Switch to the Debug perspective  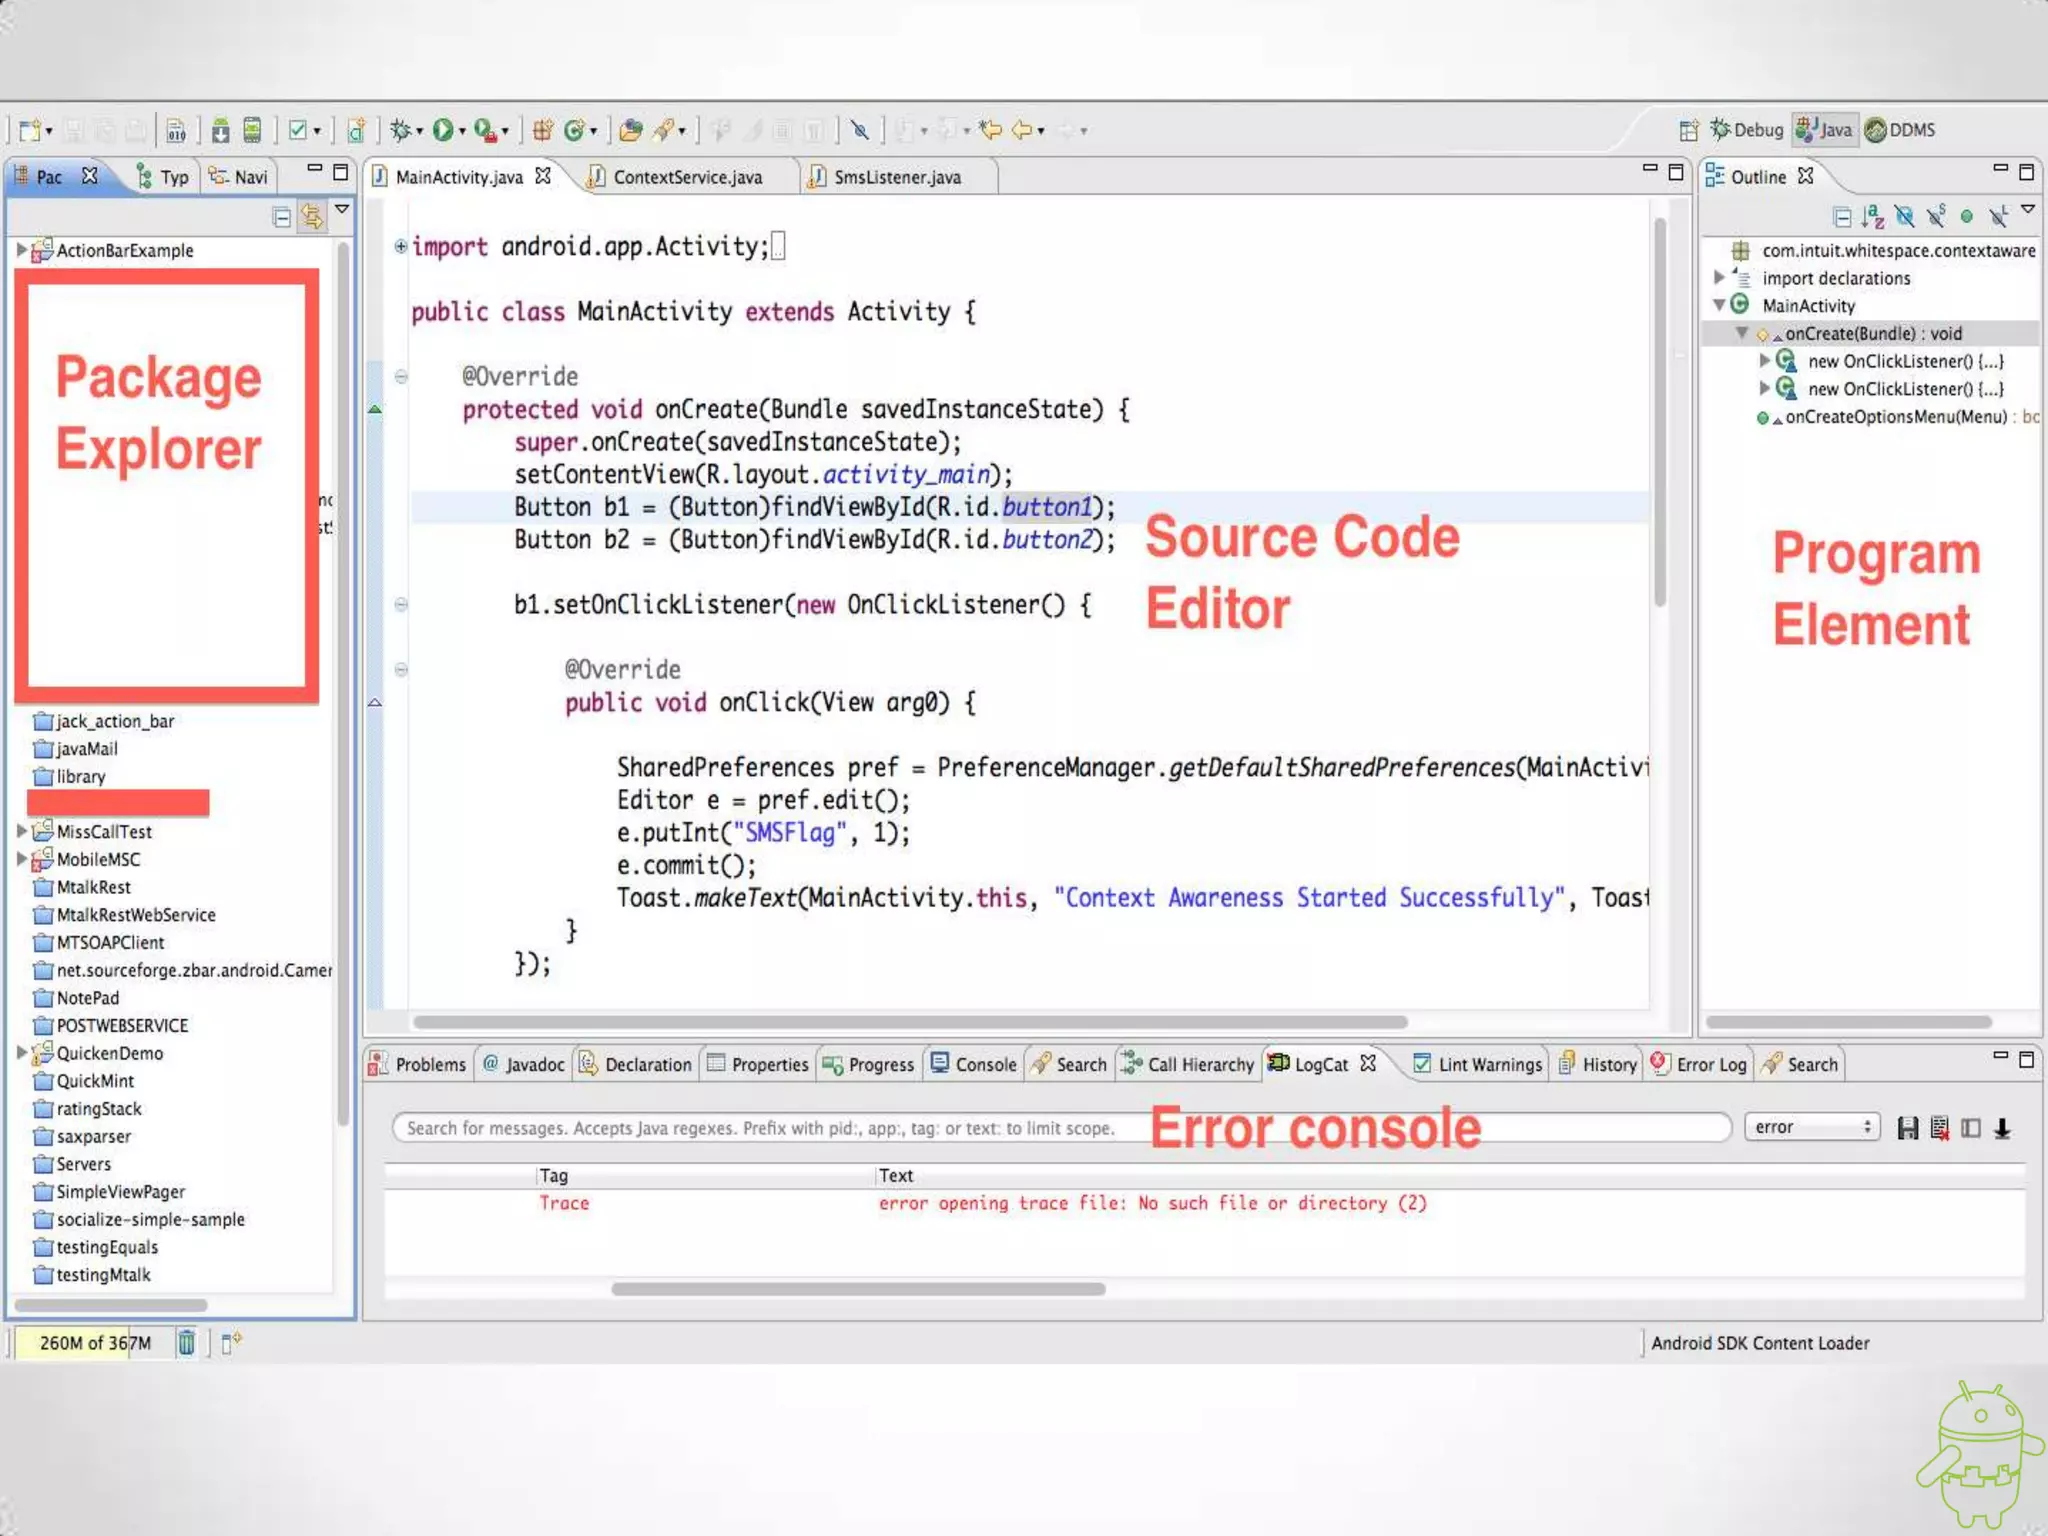click(x=1746, y=130)
